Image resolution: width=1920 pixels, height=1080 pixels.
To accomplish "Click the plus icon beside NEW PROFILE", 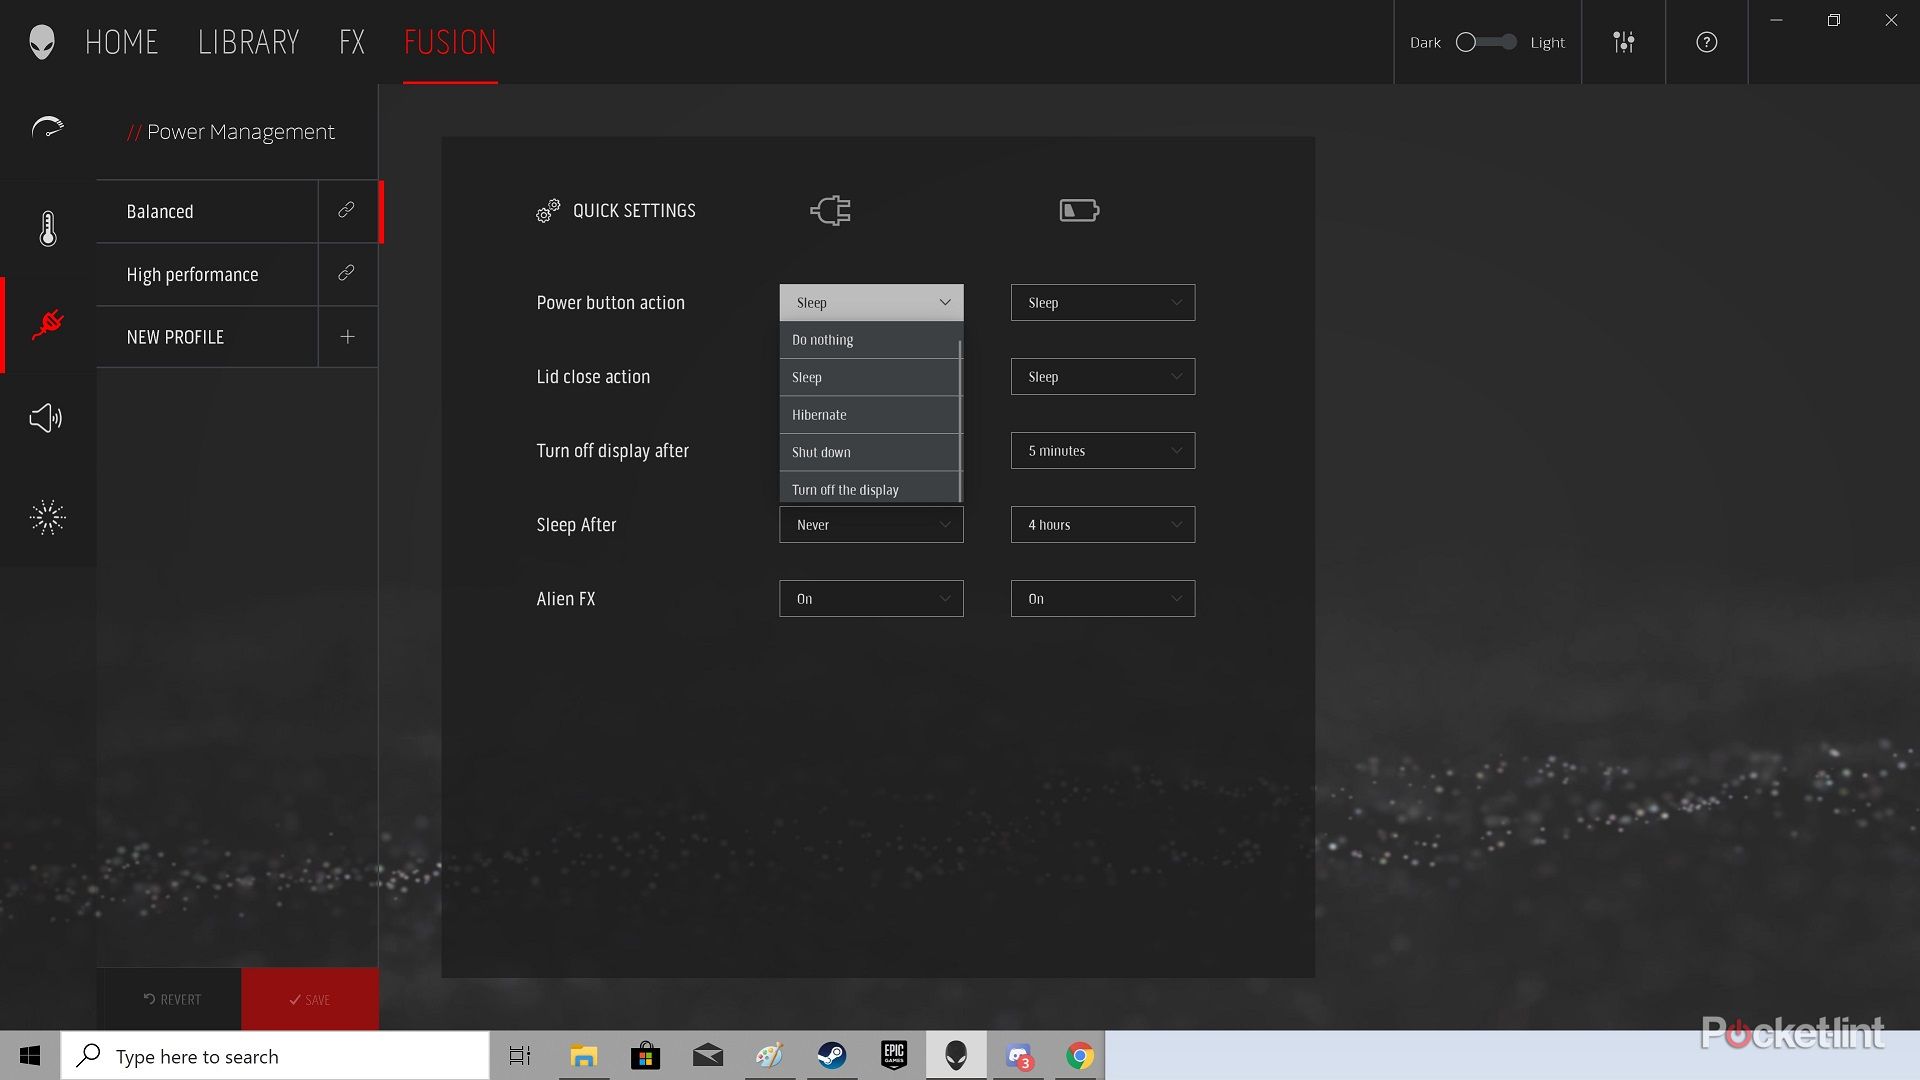I will pos(347,337).
